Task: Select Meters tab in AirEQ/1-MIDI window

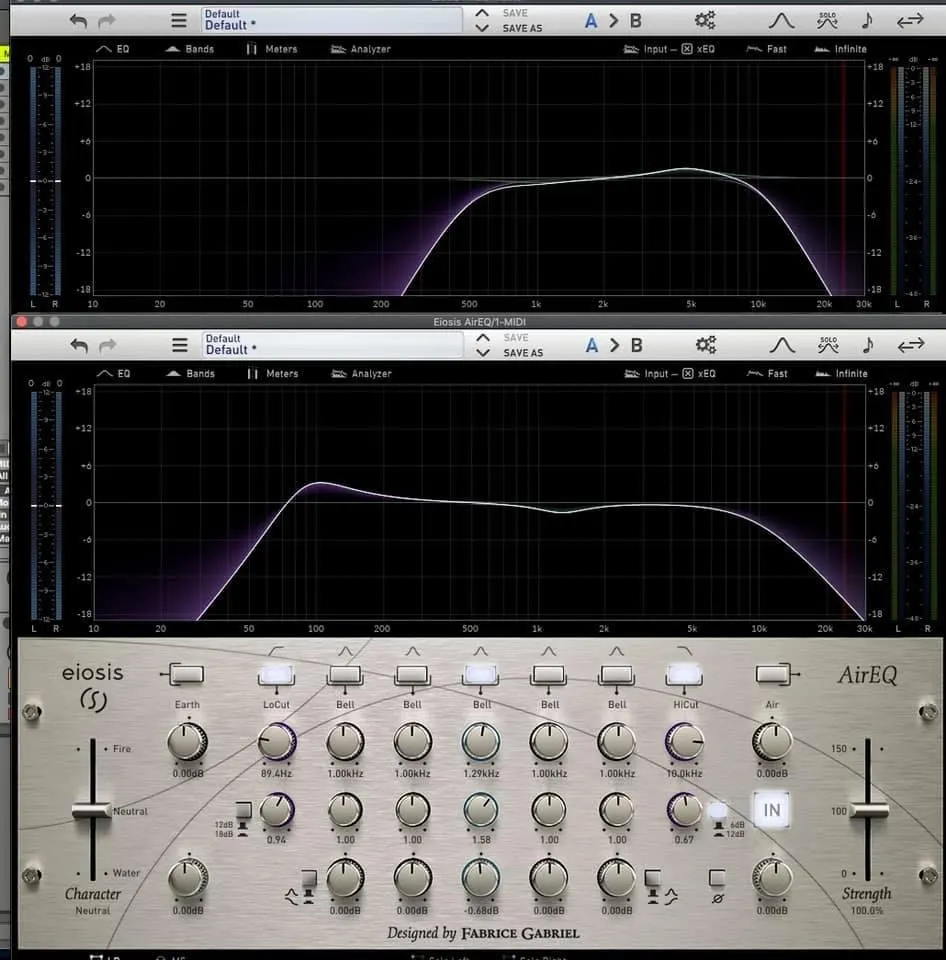Action: [272, 373]
